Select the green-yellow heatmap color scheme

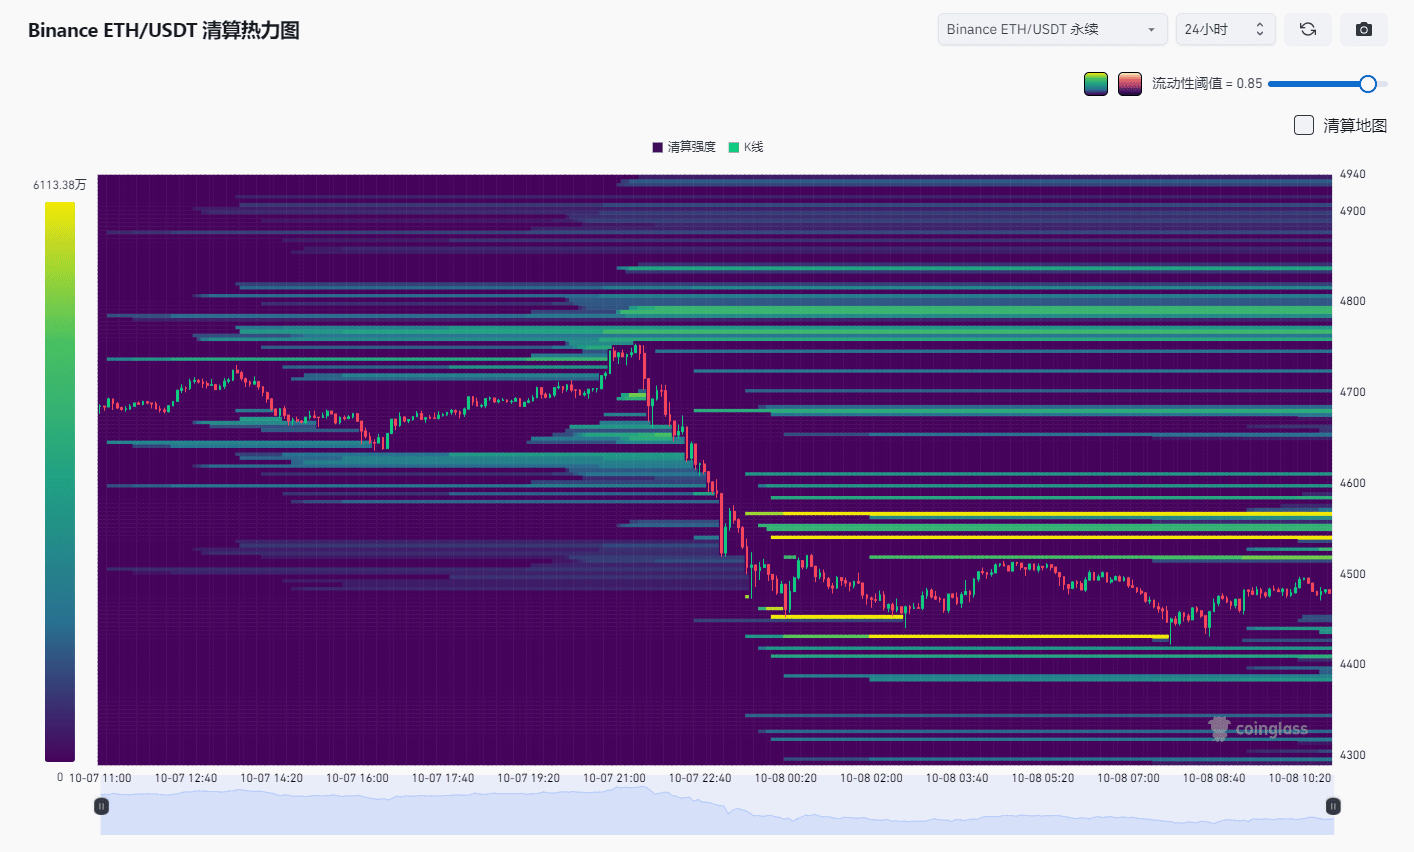click(x=1096, y=84)
